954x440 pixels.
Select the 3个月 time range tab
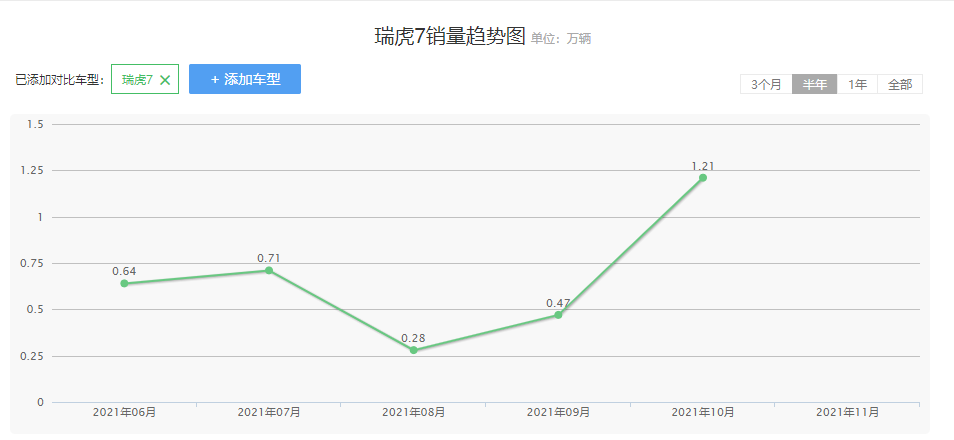766,84
